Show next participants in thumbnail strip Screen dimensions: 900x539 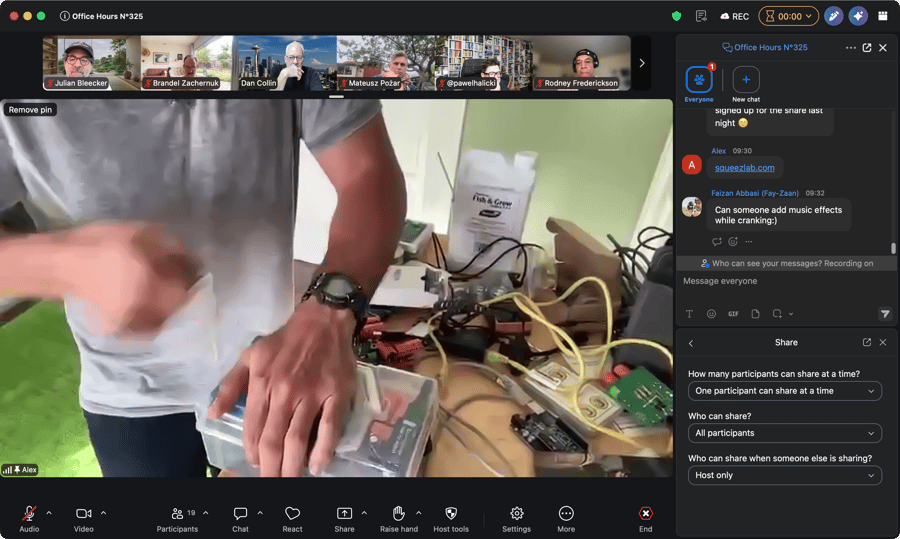tap(642, 63)
